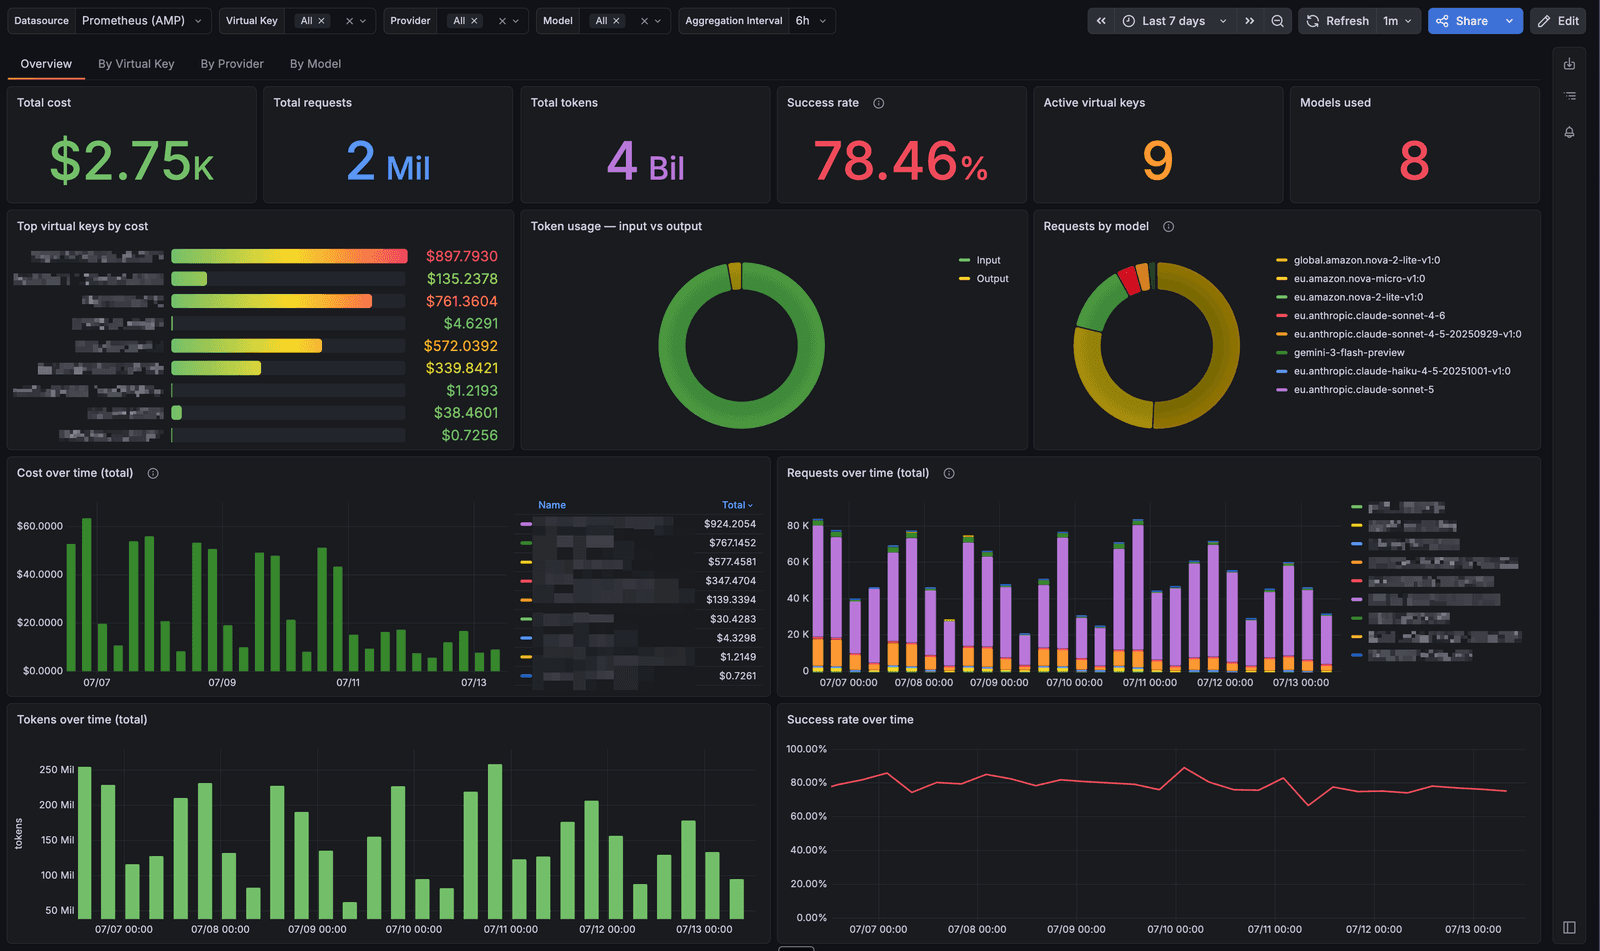Toggle the Input series in token legend
Screen dimensions: 1600x951
pyautogui.click(x=988, y=260)
